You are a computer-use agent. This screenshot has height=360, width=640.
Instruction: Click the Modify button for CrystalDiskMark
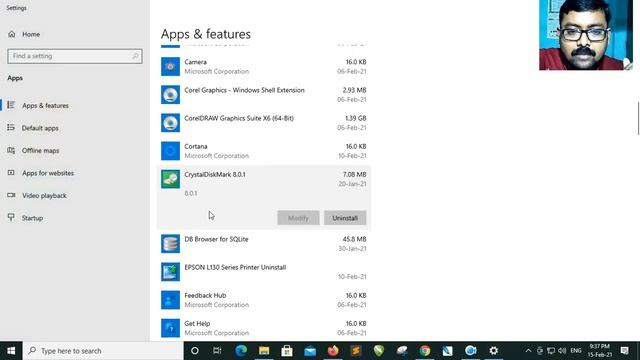[x=298, y=218]
